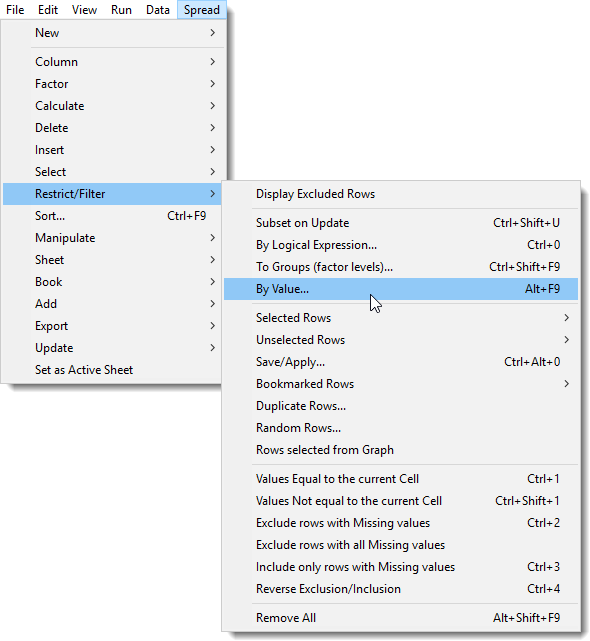Click Set as Active Sheet

tap(113, 370)
